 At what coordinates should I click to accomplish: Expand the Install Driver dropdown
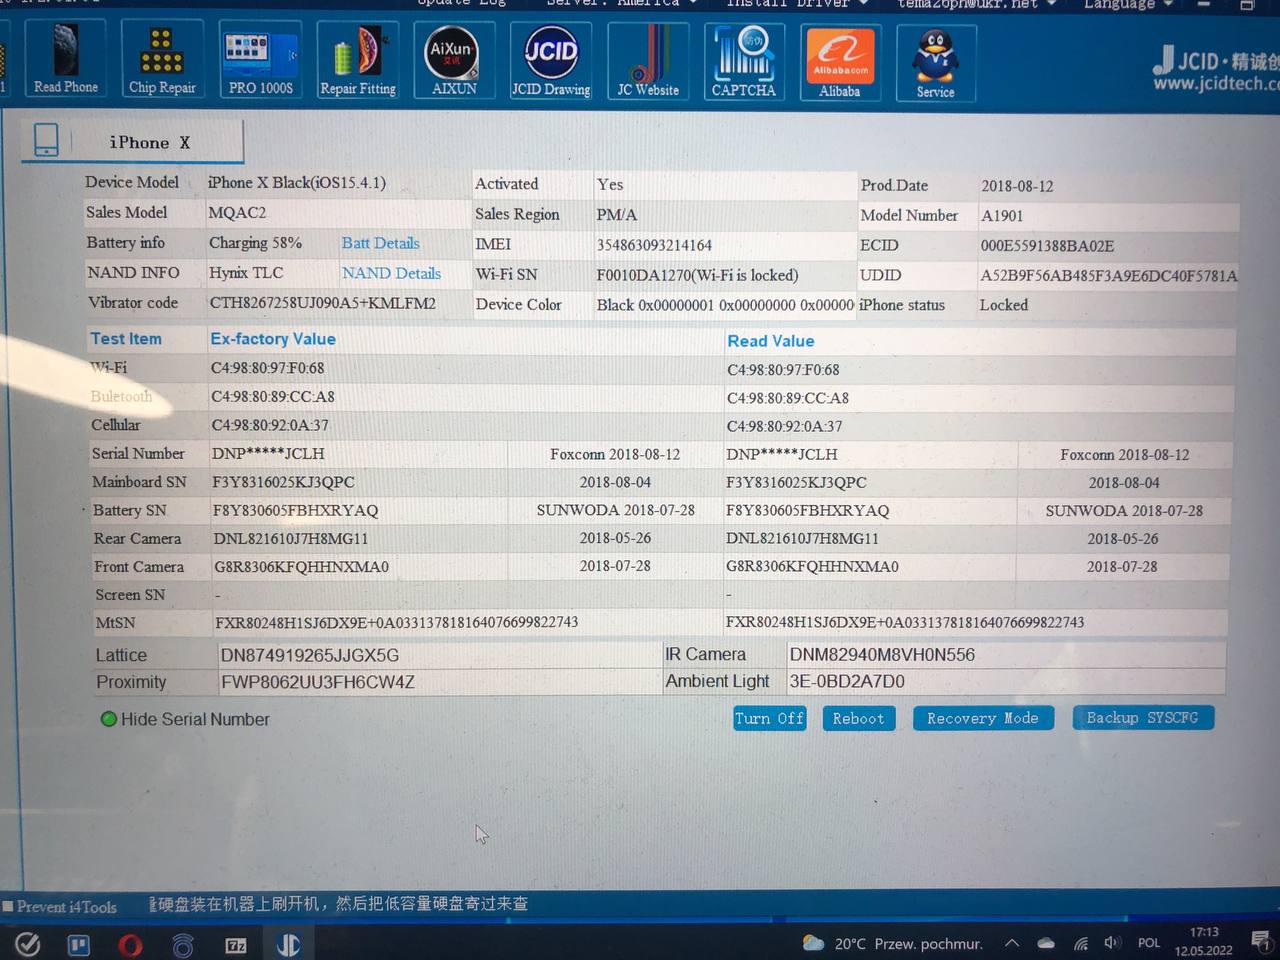click(x=795, y=4)
